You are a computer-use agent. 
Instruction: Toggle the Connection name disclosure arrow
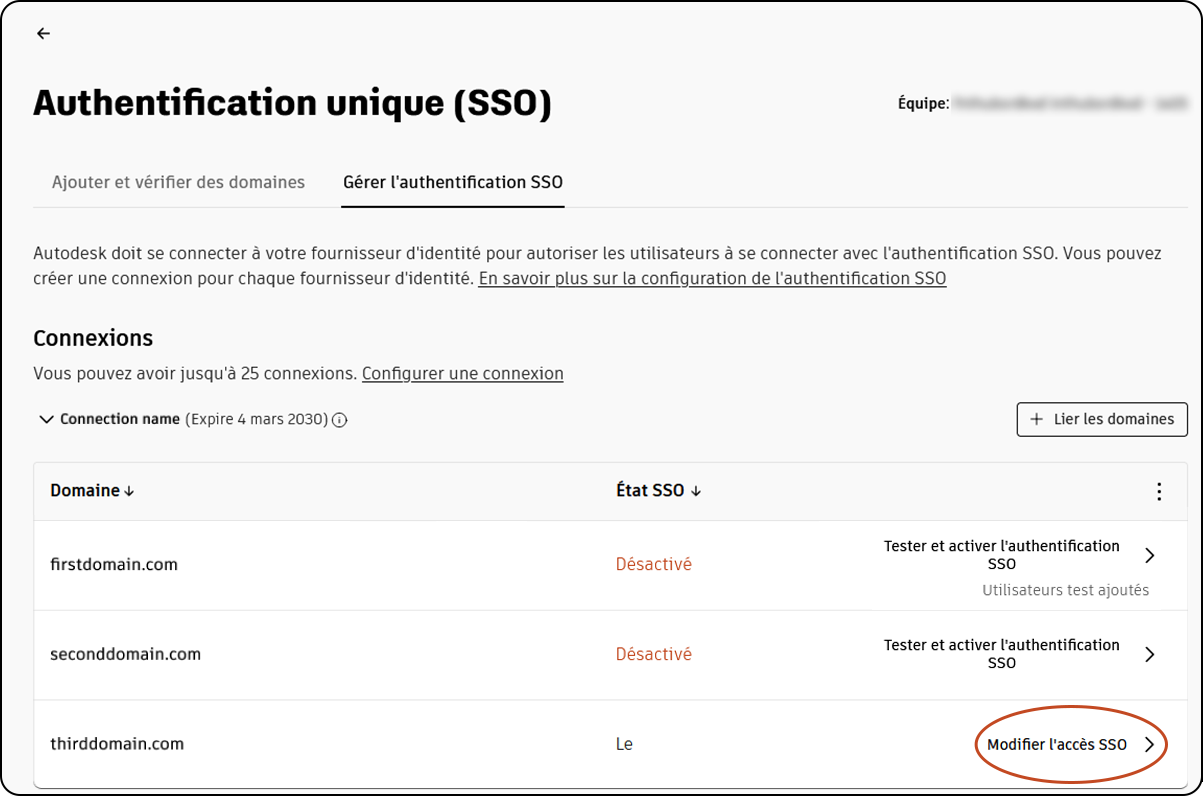point(46,419)
